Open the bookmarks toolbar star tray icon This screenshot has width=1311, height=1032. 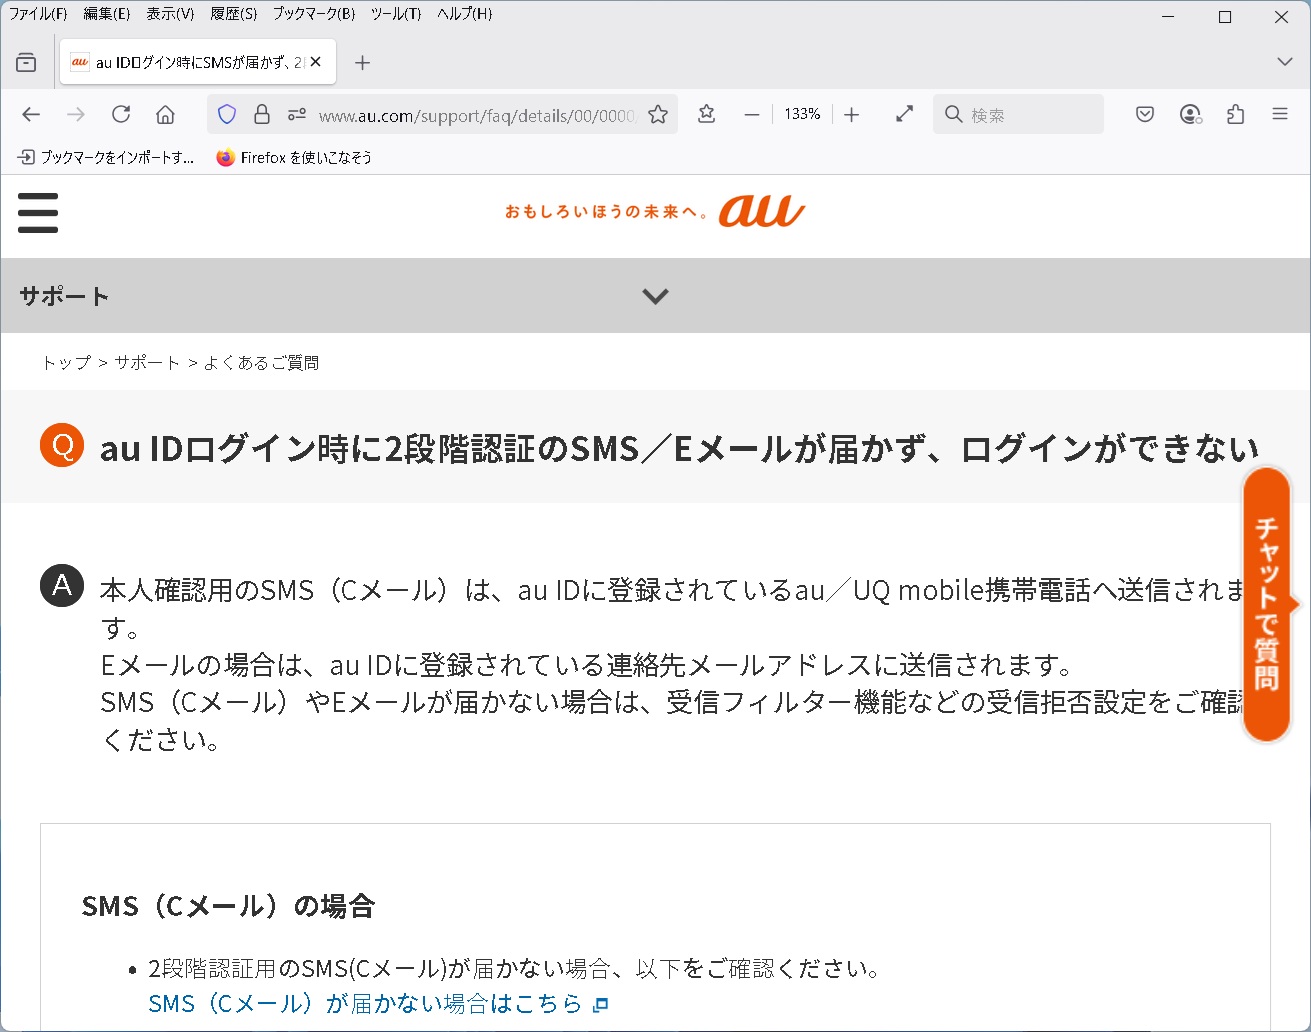click(707, 114)
